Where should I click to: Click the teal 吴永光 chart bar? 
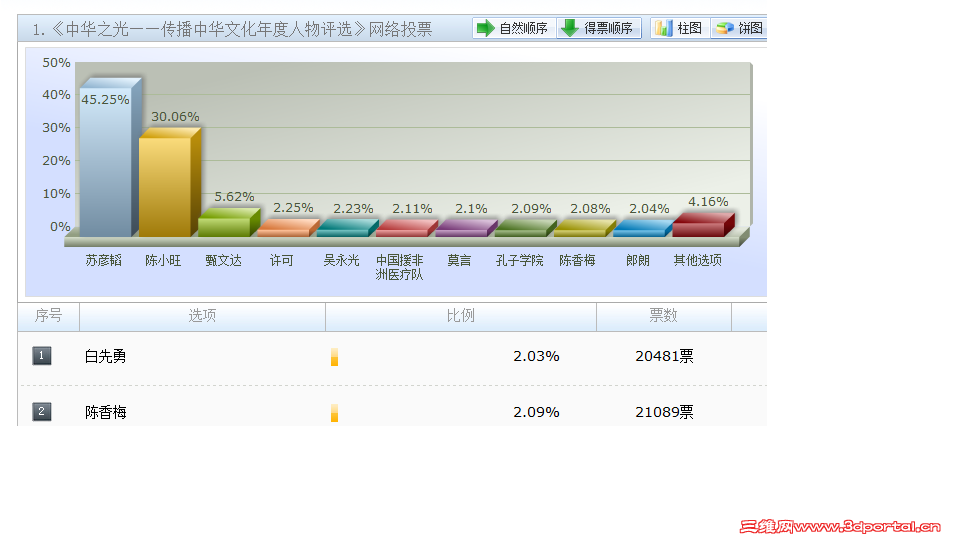[347, 228]
